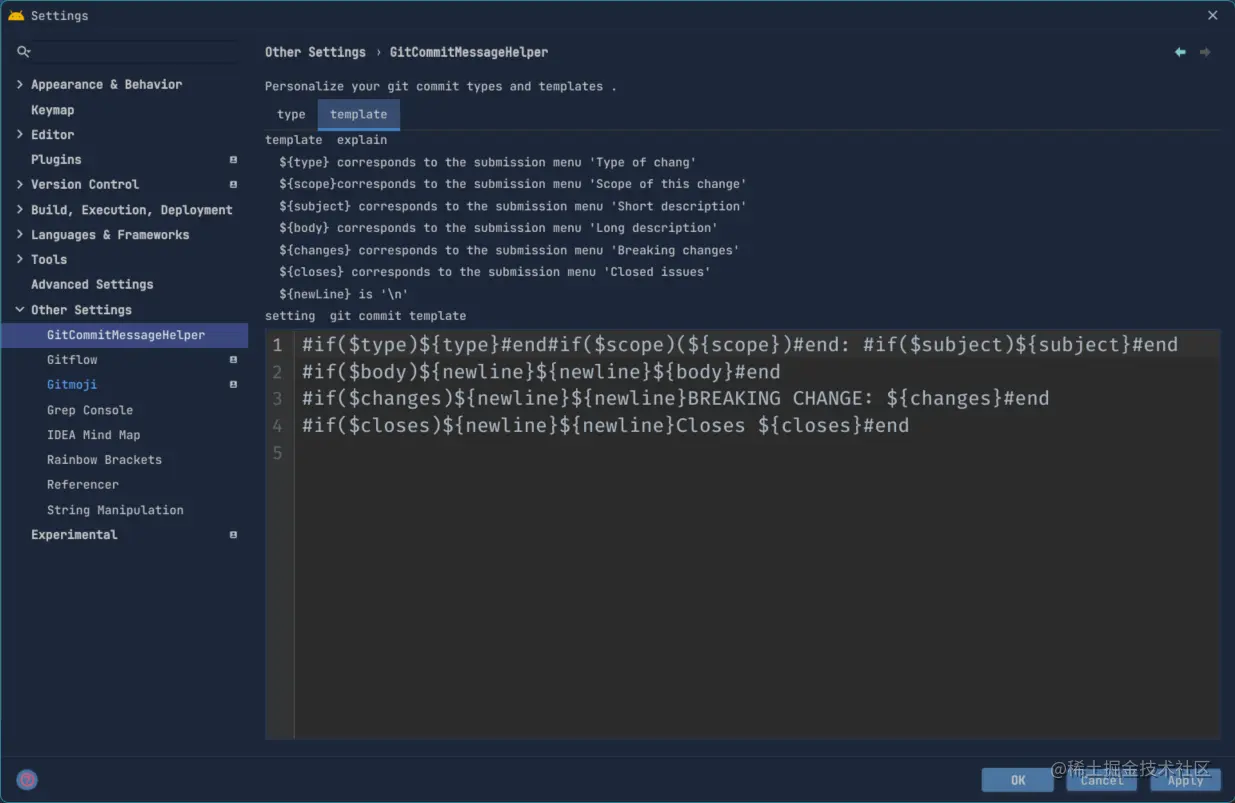Expand Build, Execution, Deployment section
The width and height of the screenshot is (1235, 803).
20,209
